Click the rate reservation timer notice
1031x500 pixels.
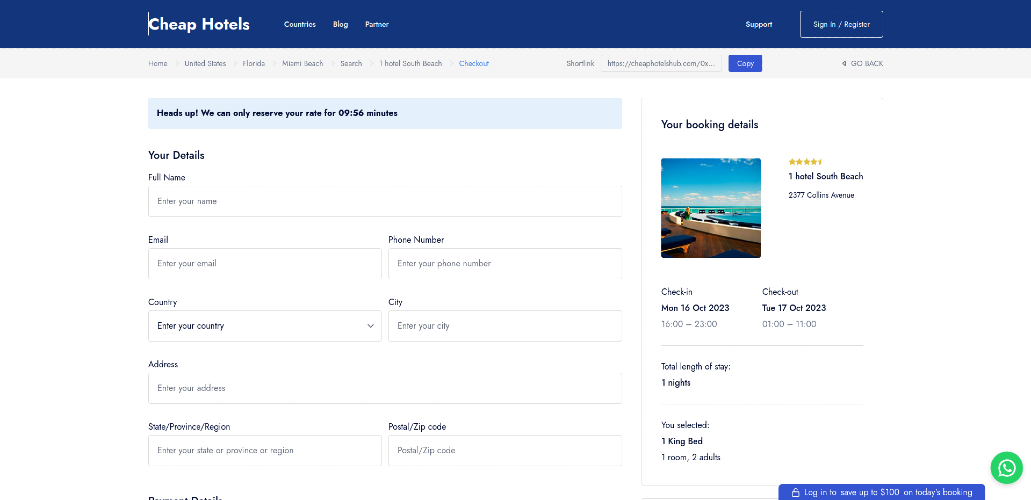[385, 113]
